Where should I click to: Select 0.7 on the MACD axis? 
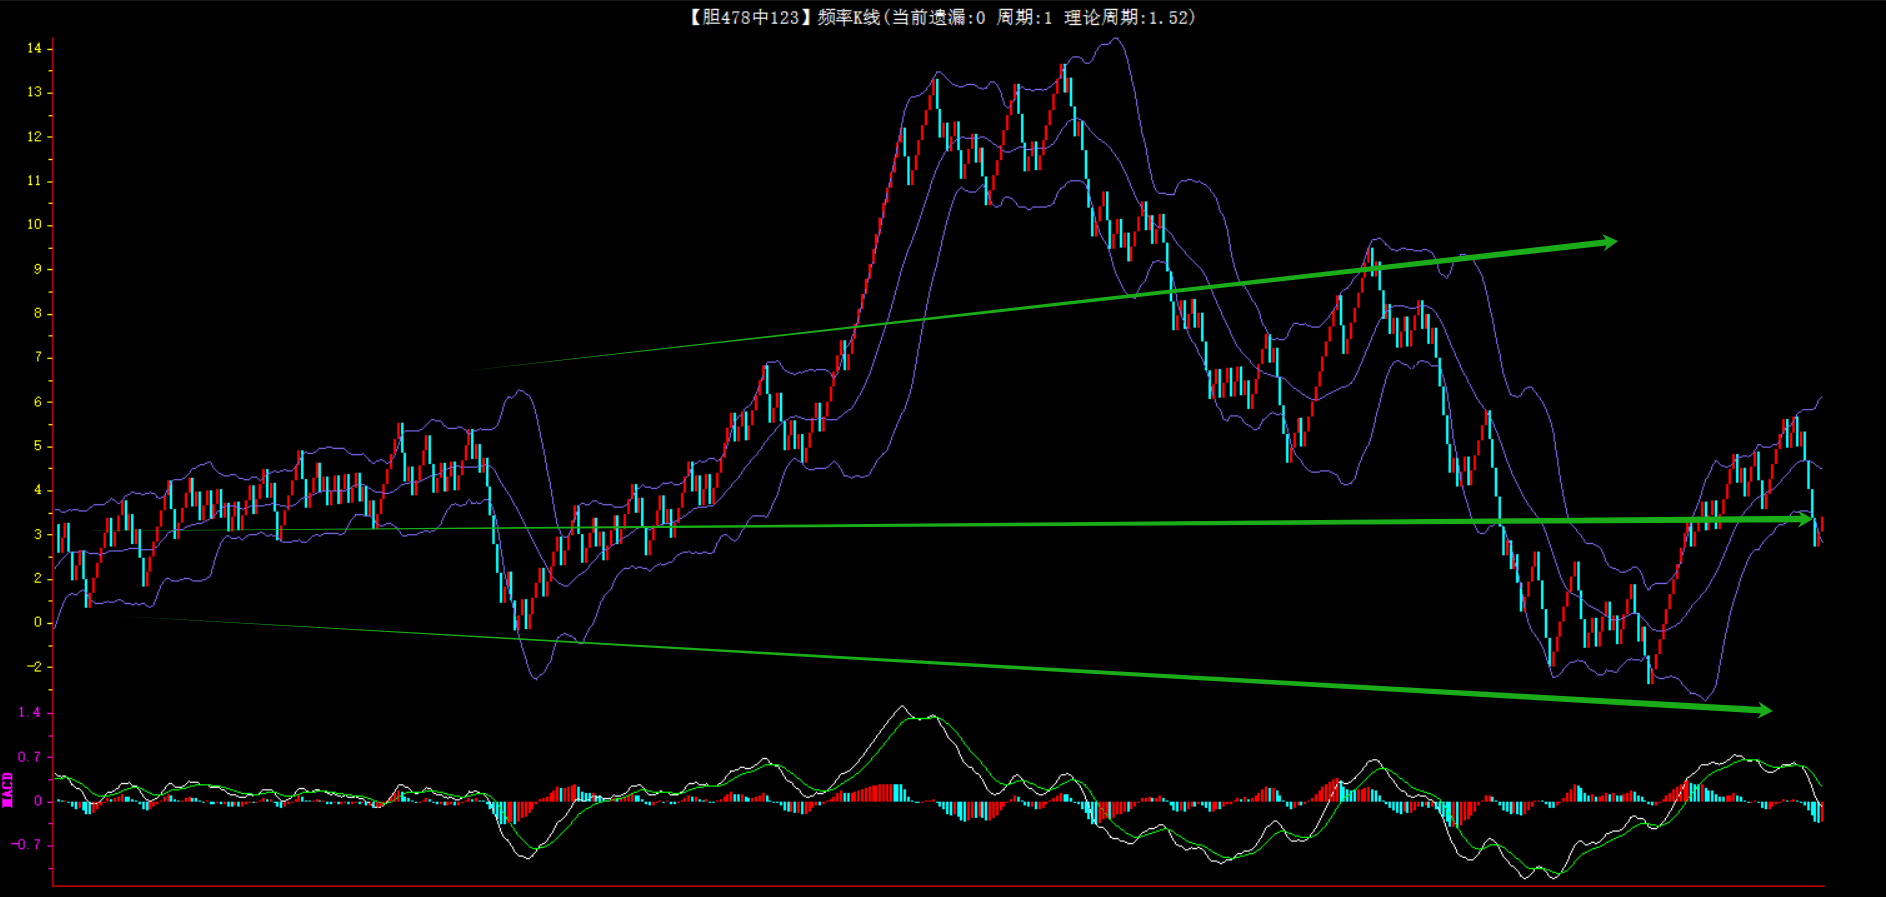30,757
